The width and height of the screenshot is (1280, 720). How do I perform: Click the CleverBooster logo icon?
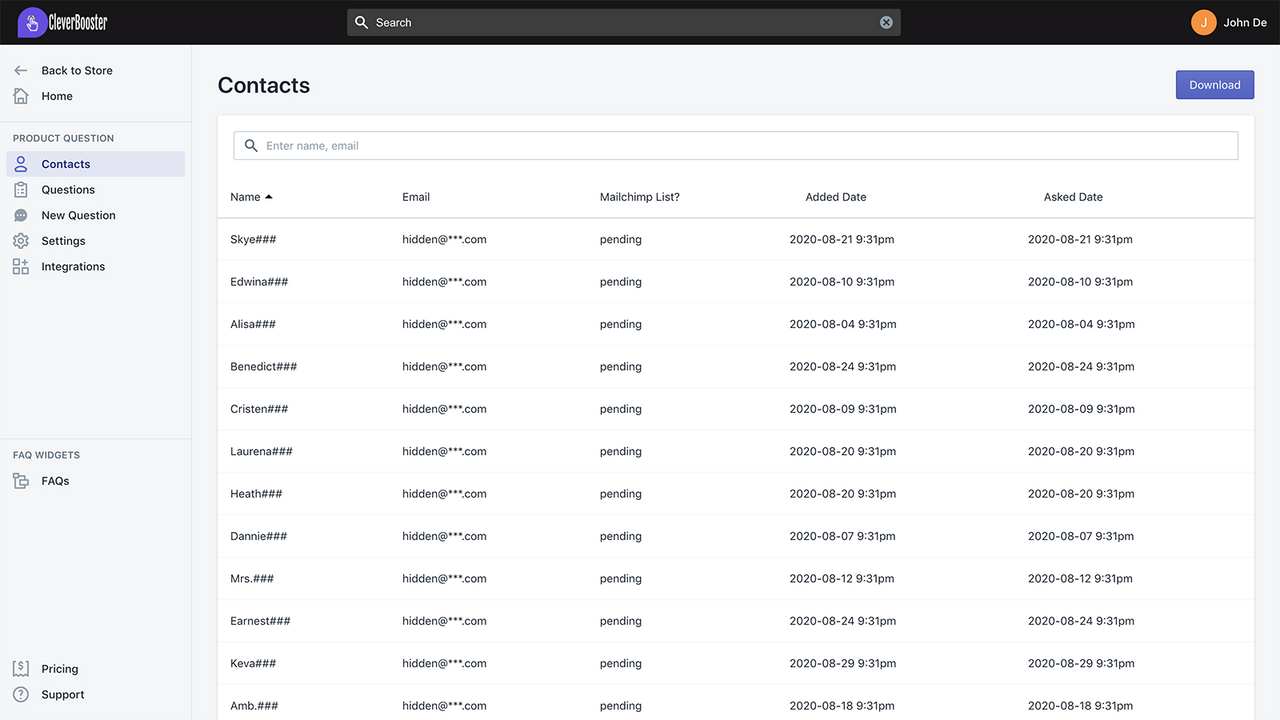[32, 22]
